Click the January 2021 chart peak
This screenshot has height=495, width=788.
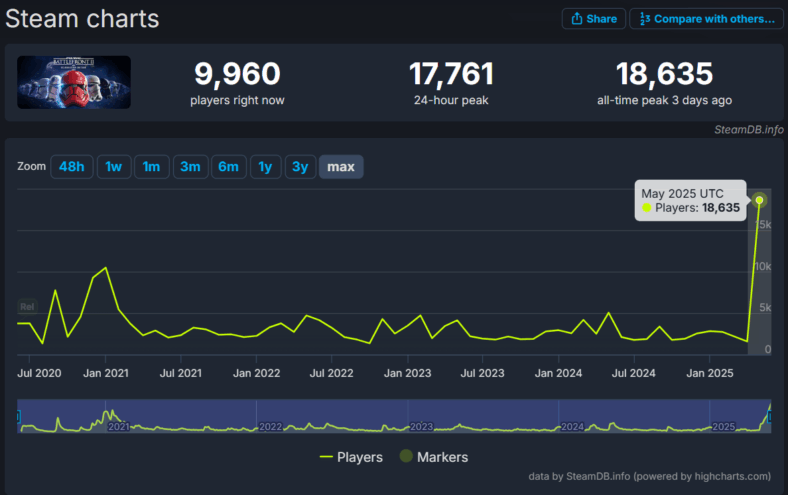pyautogui.click(x=106, y=268)
